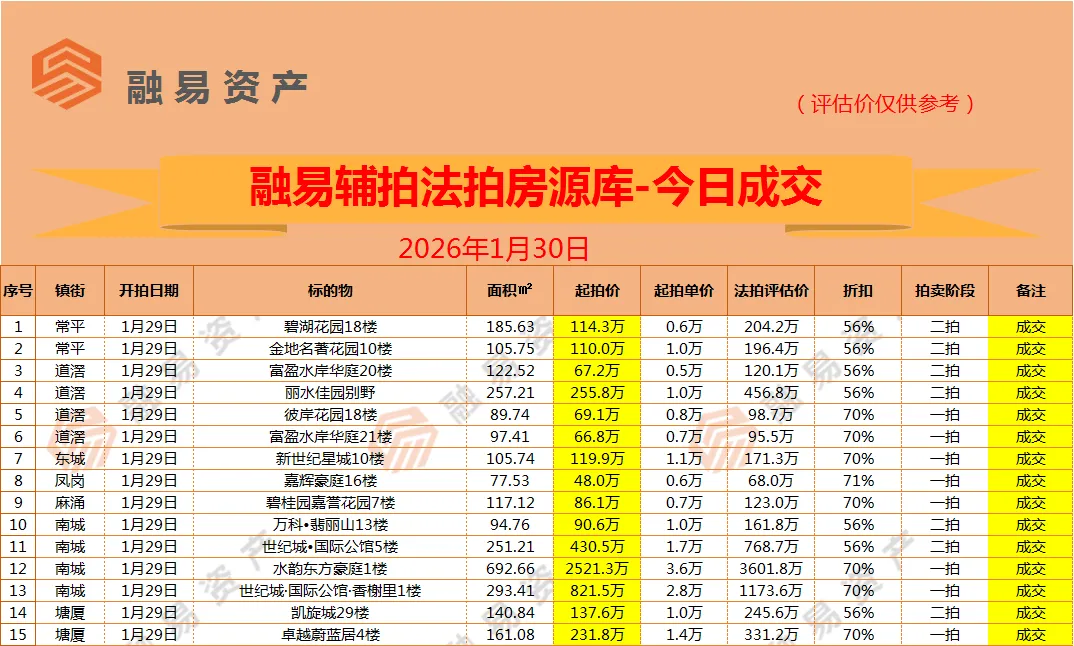Click the area value 185.63

[x=510, y=327]
